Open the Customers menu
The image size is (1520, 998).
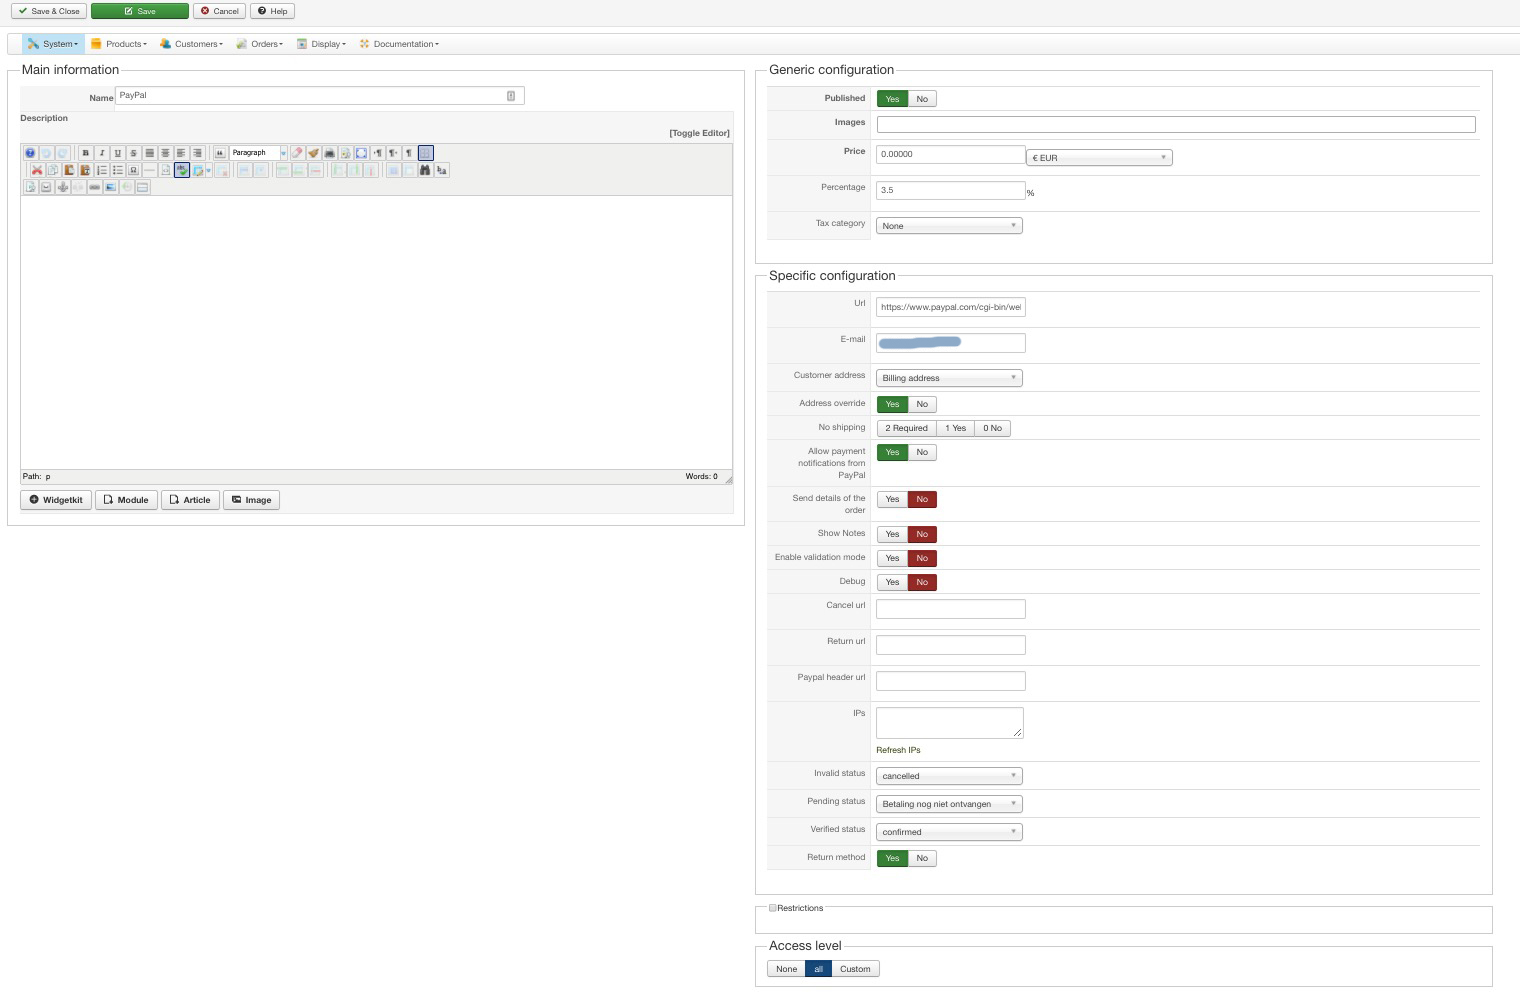point(191,44)
